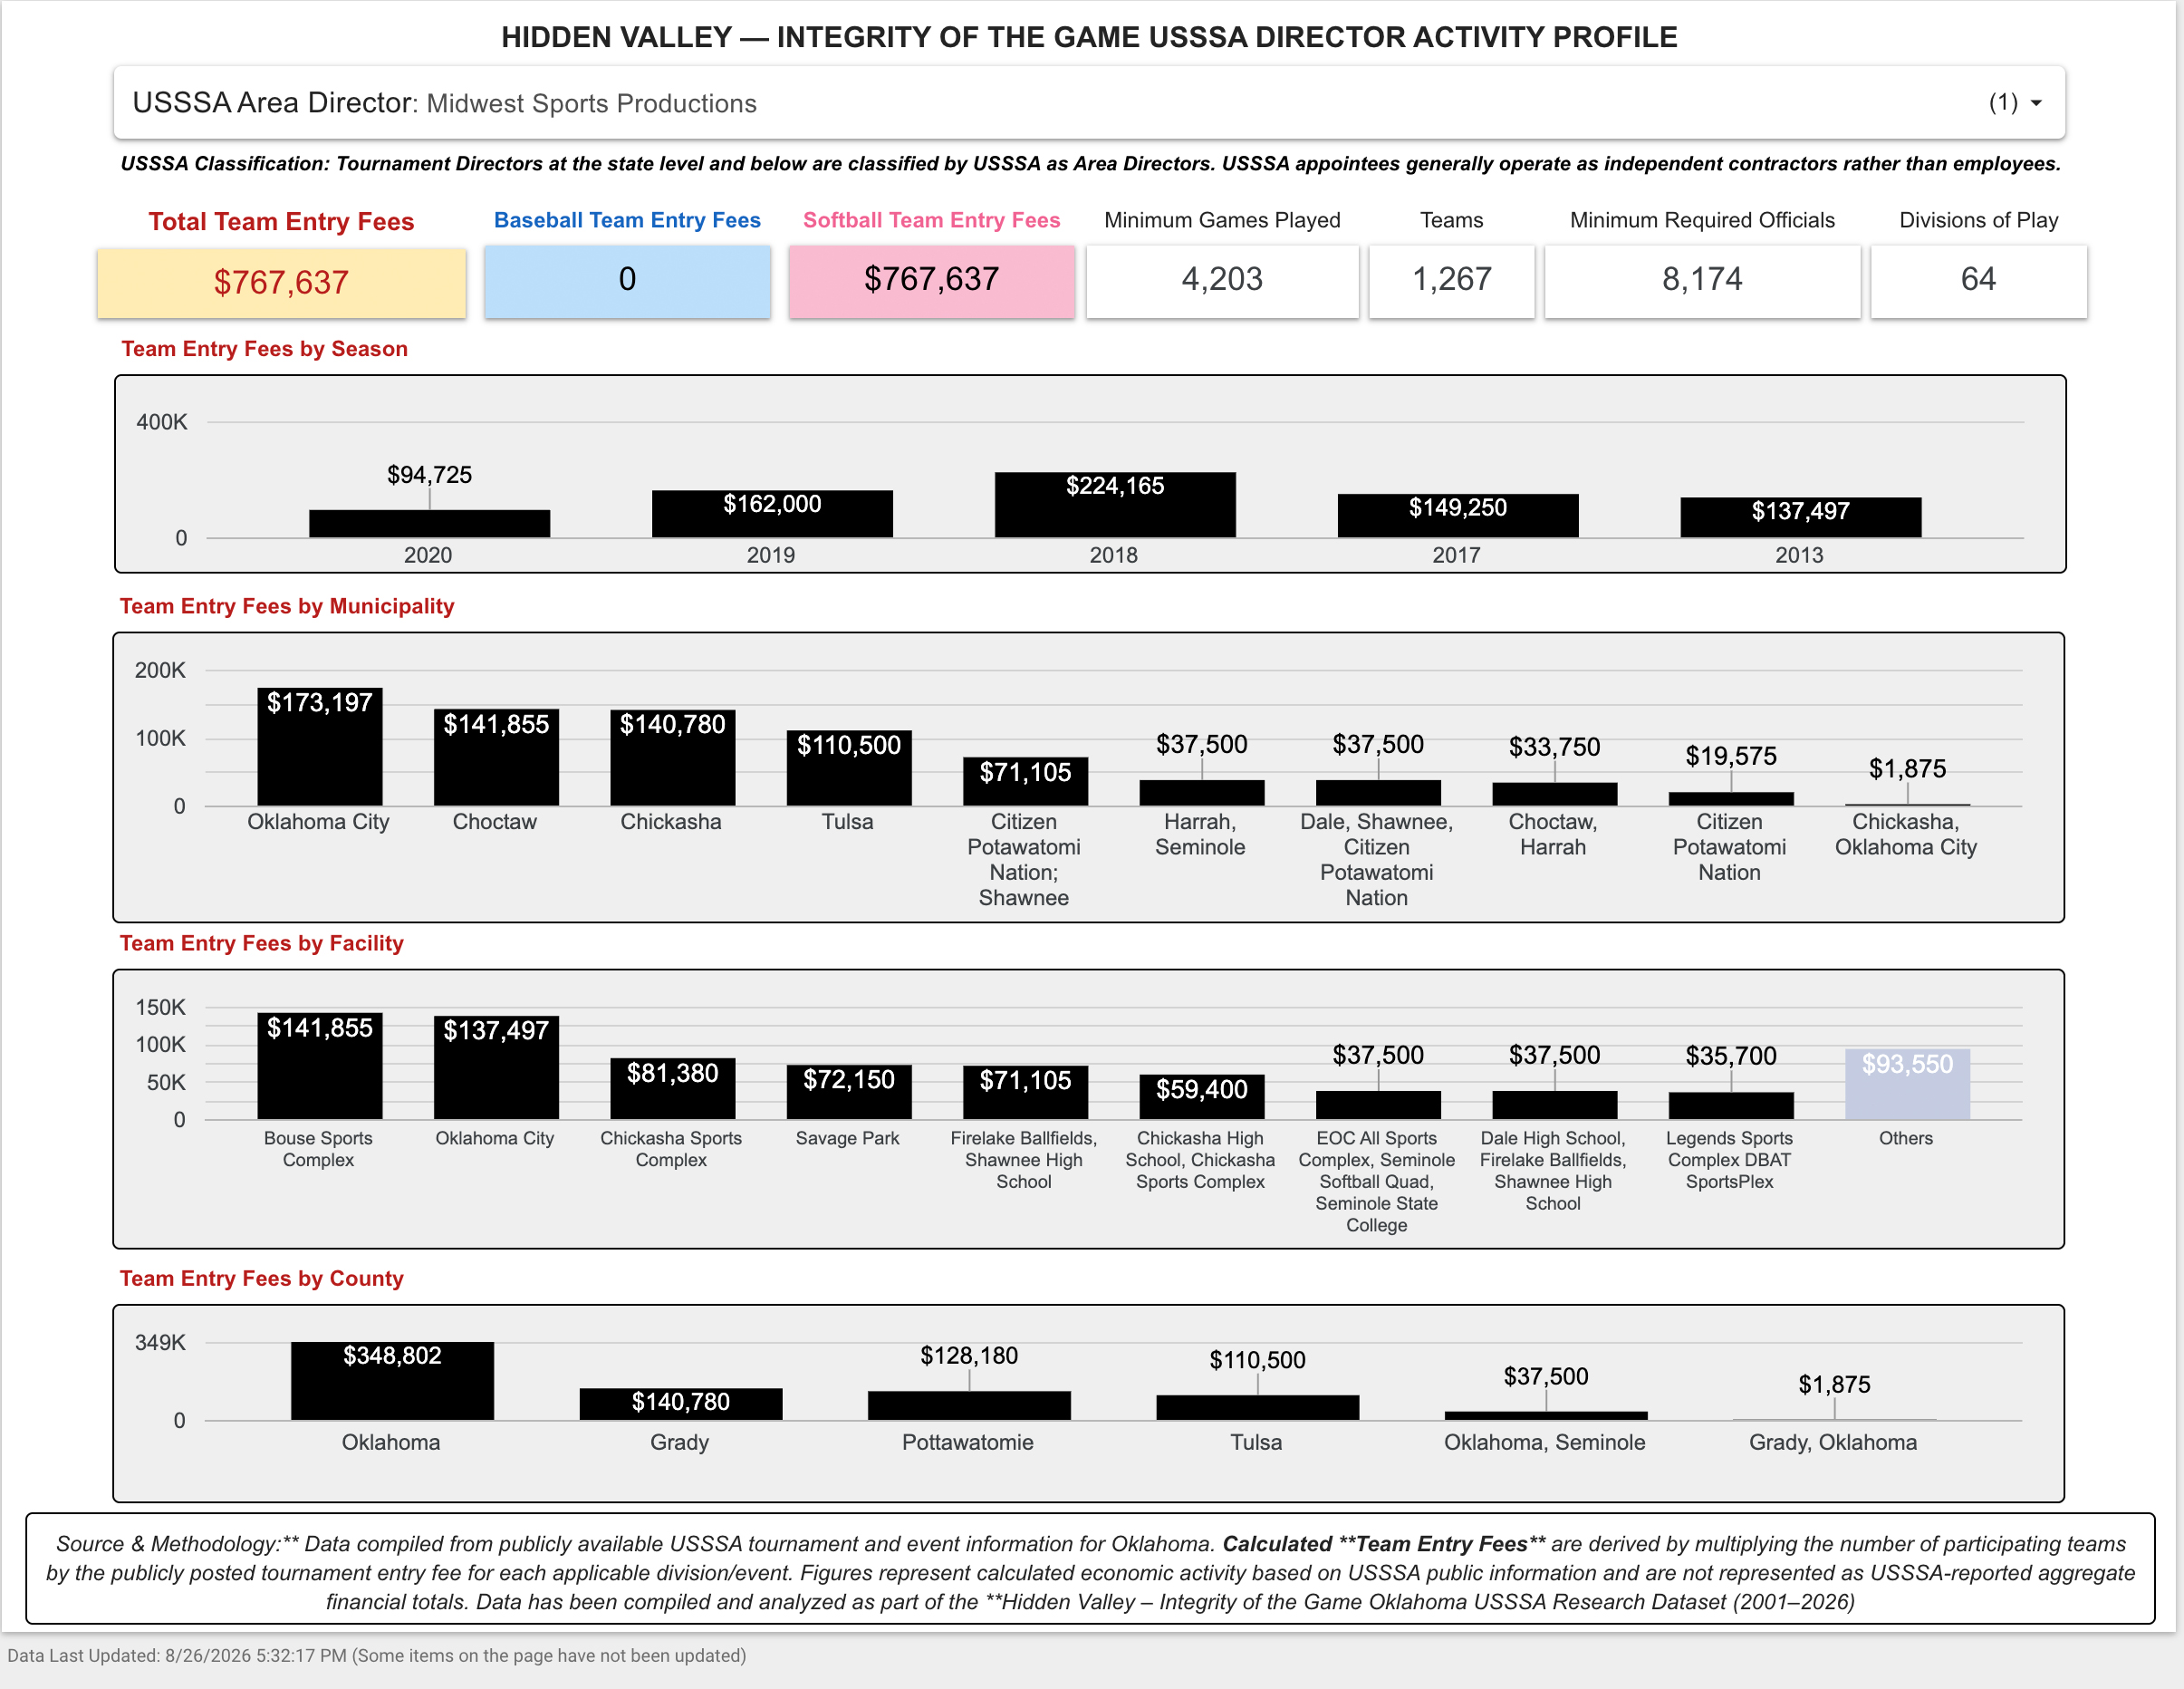Click the Team Entry Fees by Facility heading

pos(262,943)
